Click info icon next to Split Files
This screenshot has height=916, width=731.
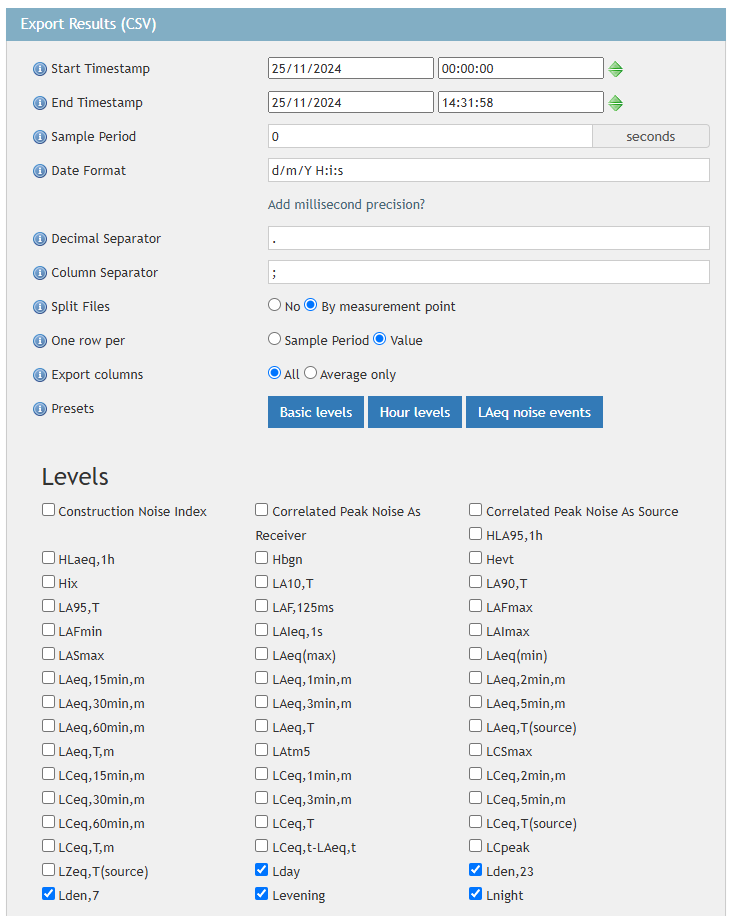click(x=40, y=307)
